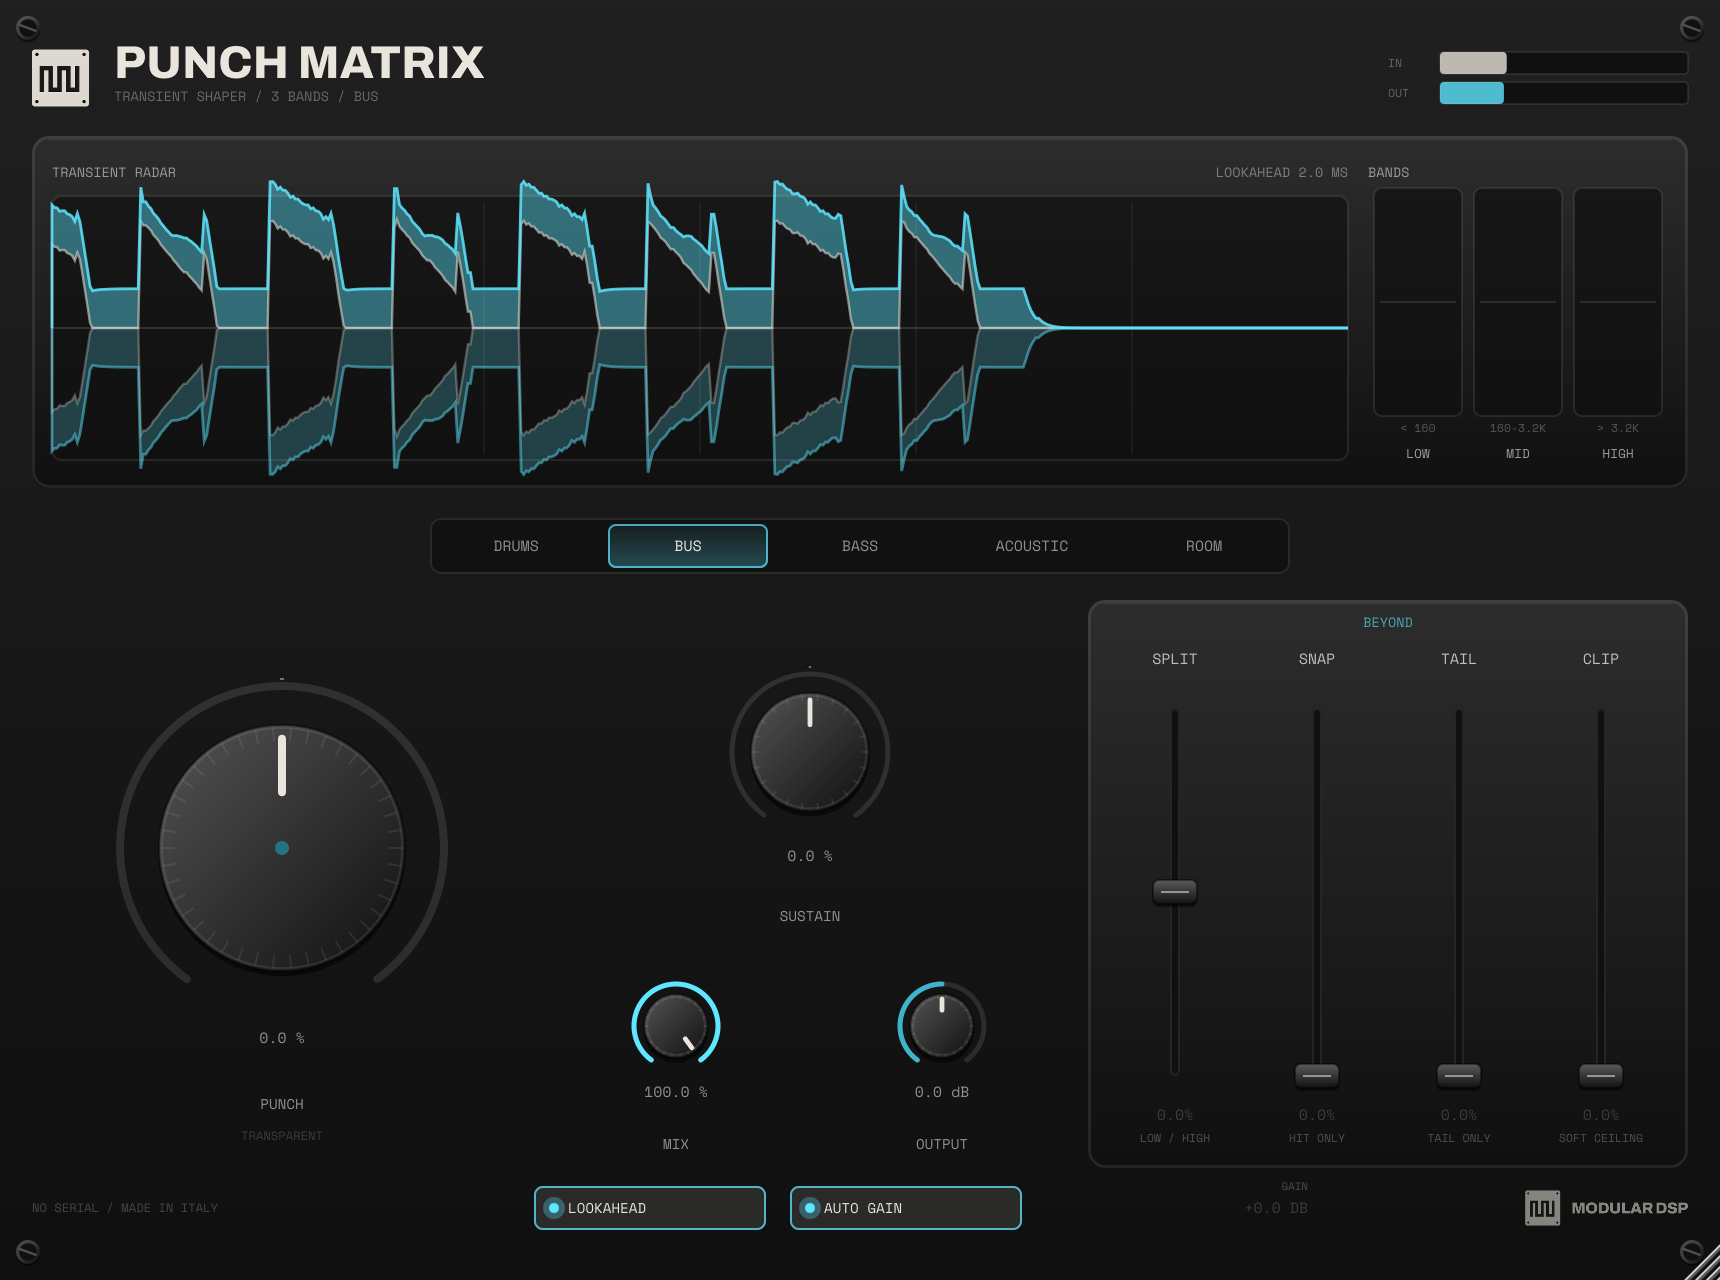Screen dimensions: 1720x1280
Task: Click the OUT level meter
Action: click(1563, 93)
